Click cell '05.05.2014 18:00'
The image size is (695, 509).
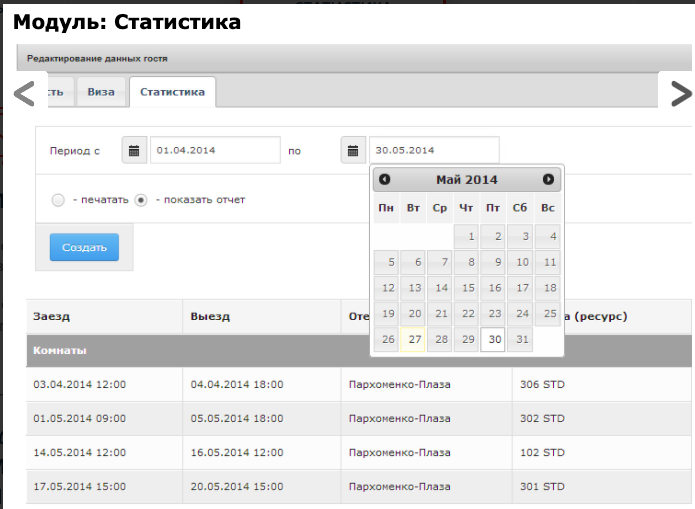[262, 419]
